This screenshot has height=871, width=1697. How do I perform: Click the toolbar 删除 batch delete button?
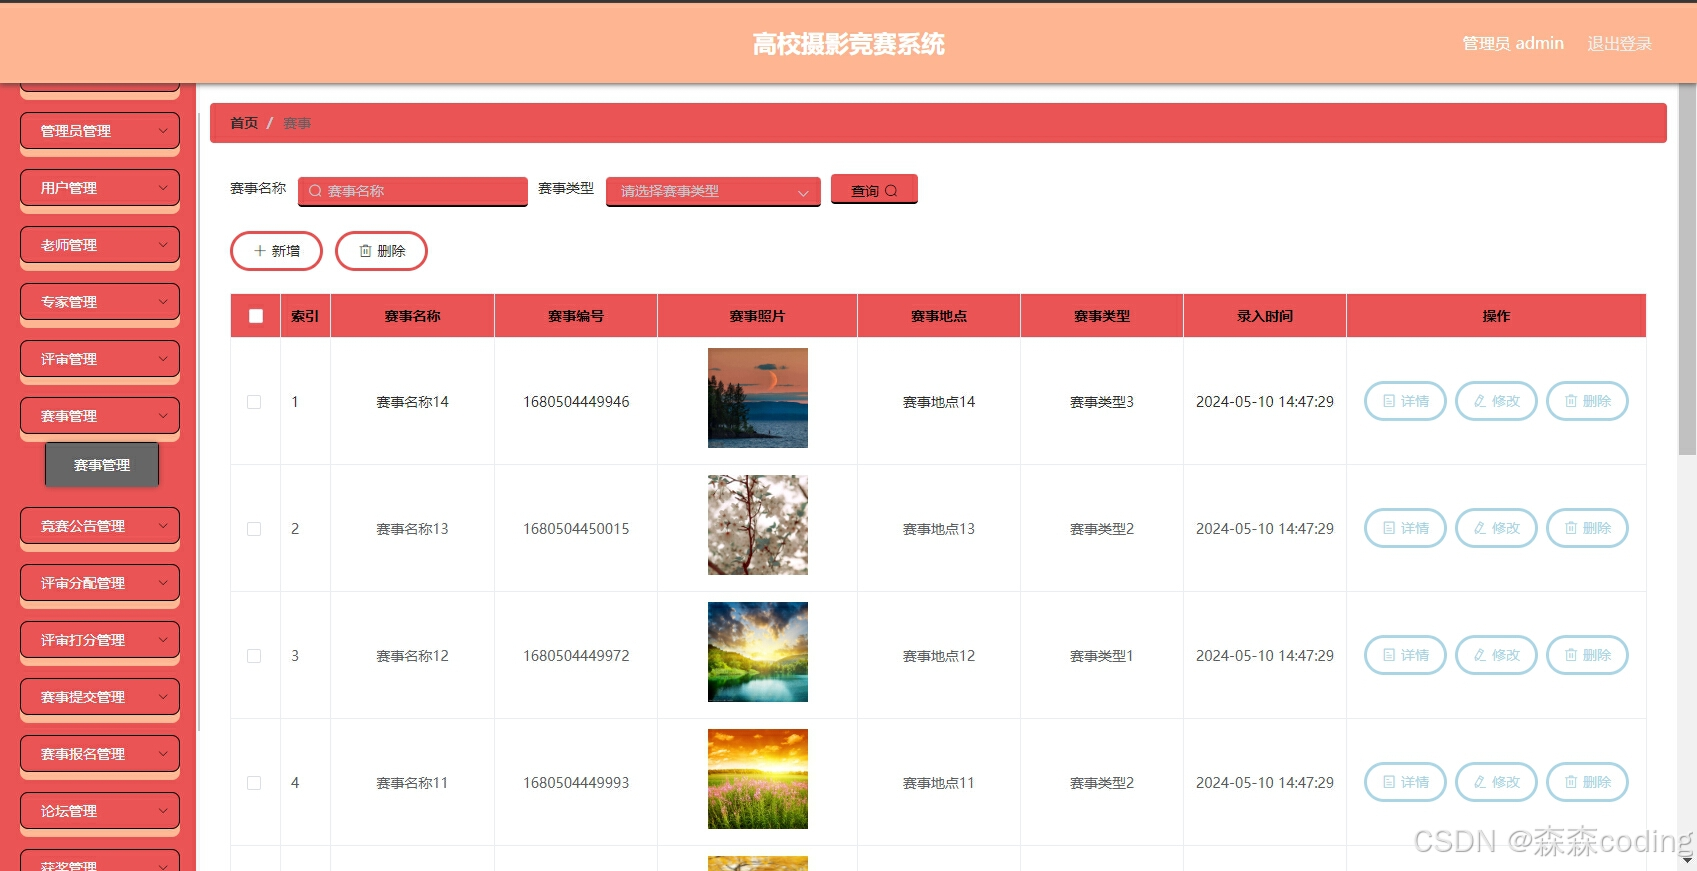(x=381, y=251)
